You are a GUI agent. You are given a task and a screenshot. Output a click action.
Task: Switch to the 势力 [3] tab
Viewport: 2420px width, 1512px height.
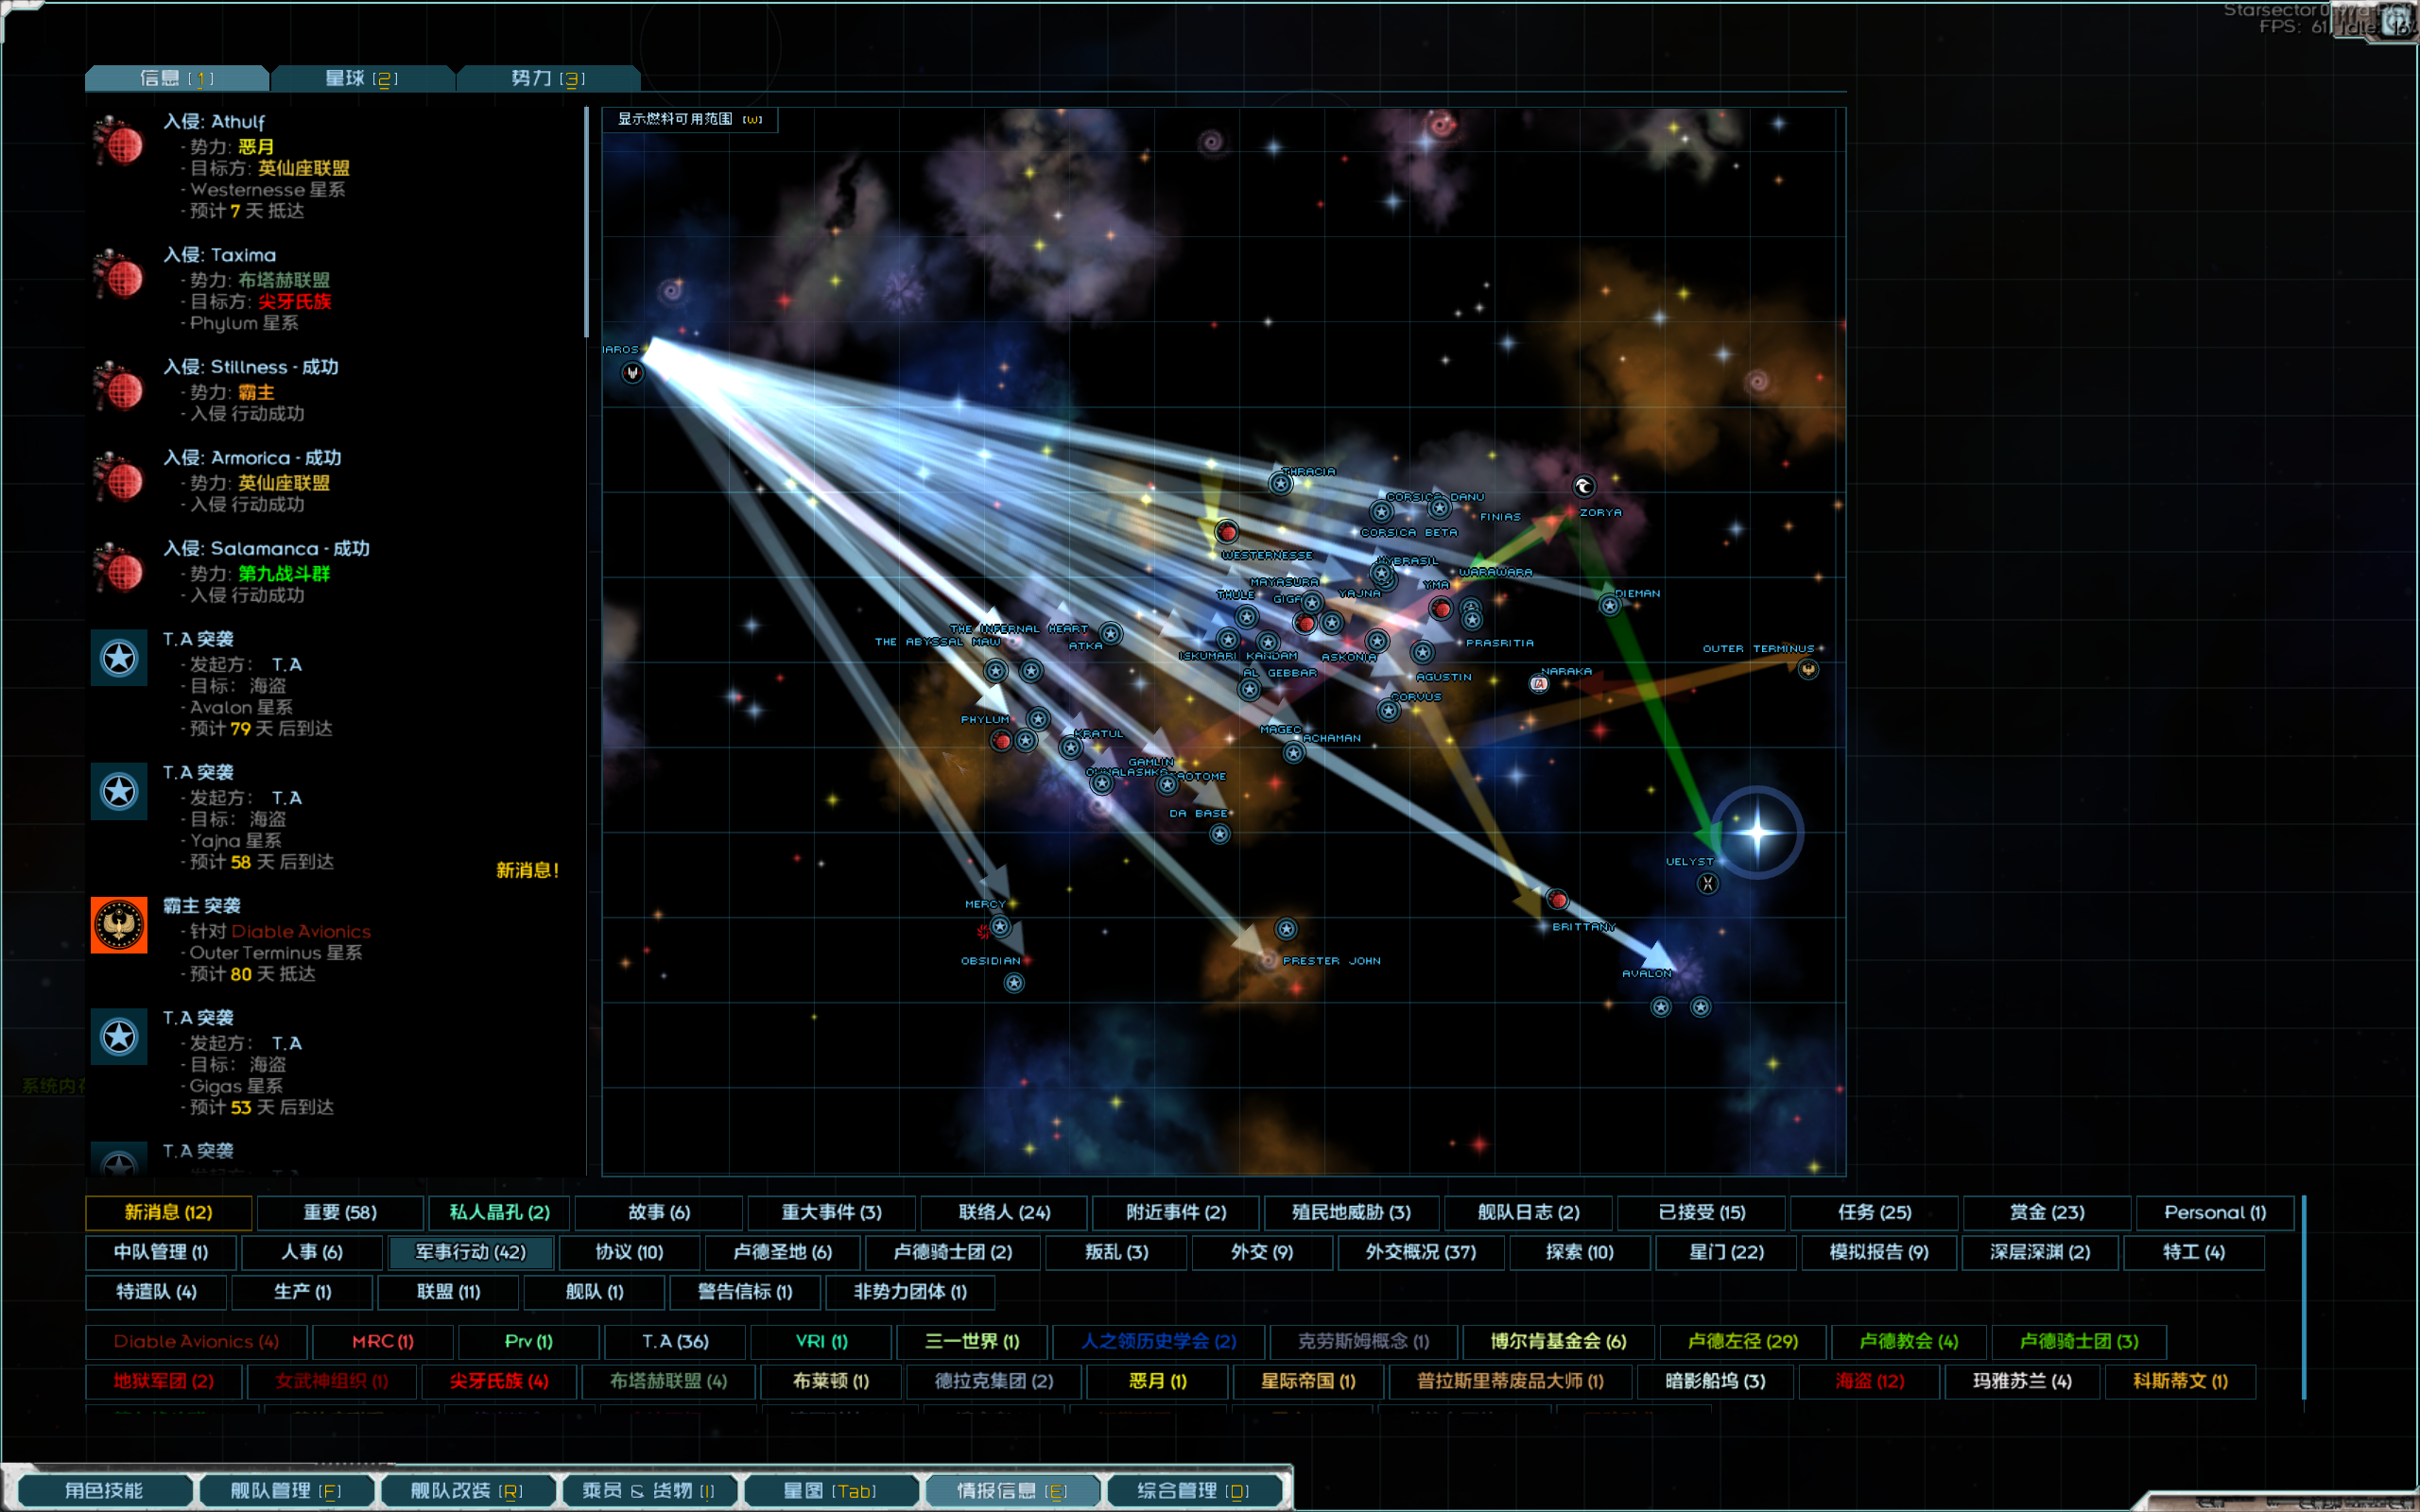tap(548, 78)
